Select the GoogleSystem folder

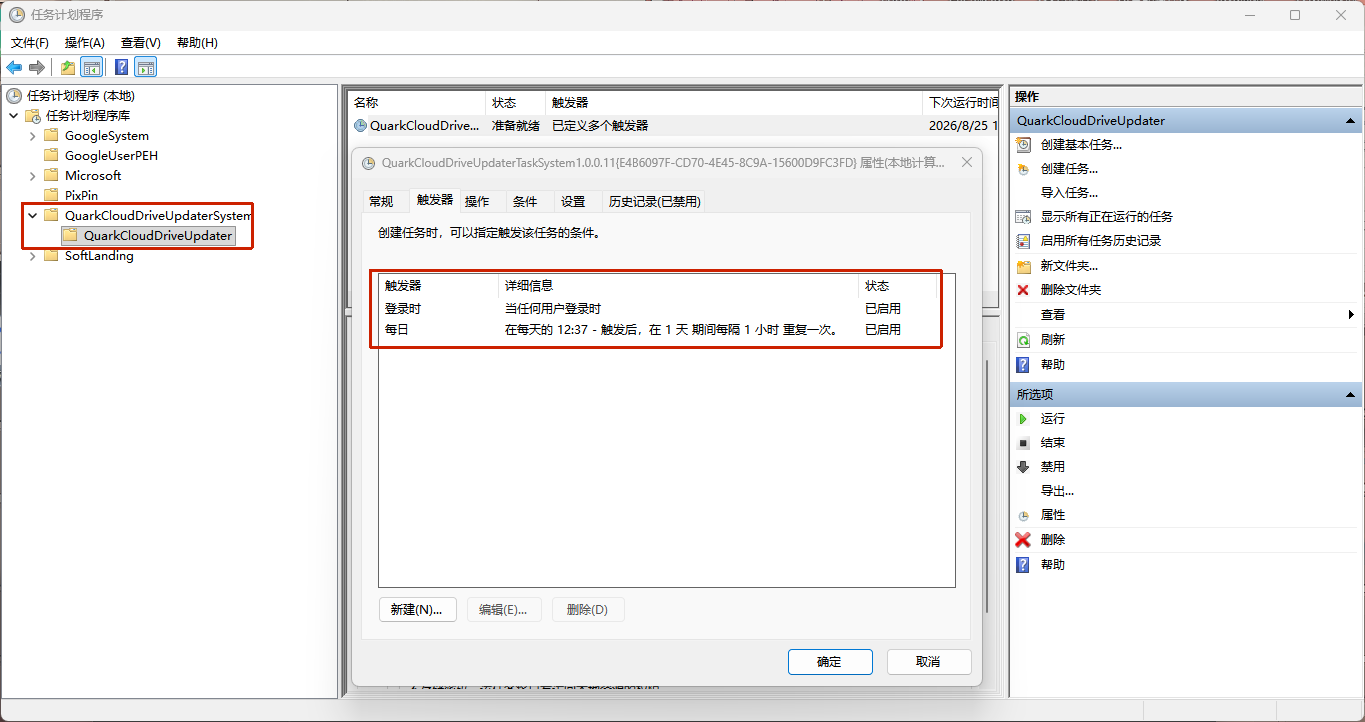107,136
